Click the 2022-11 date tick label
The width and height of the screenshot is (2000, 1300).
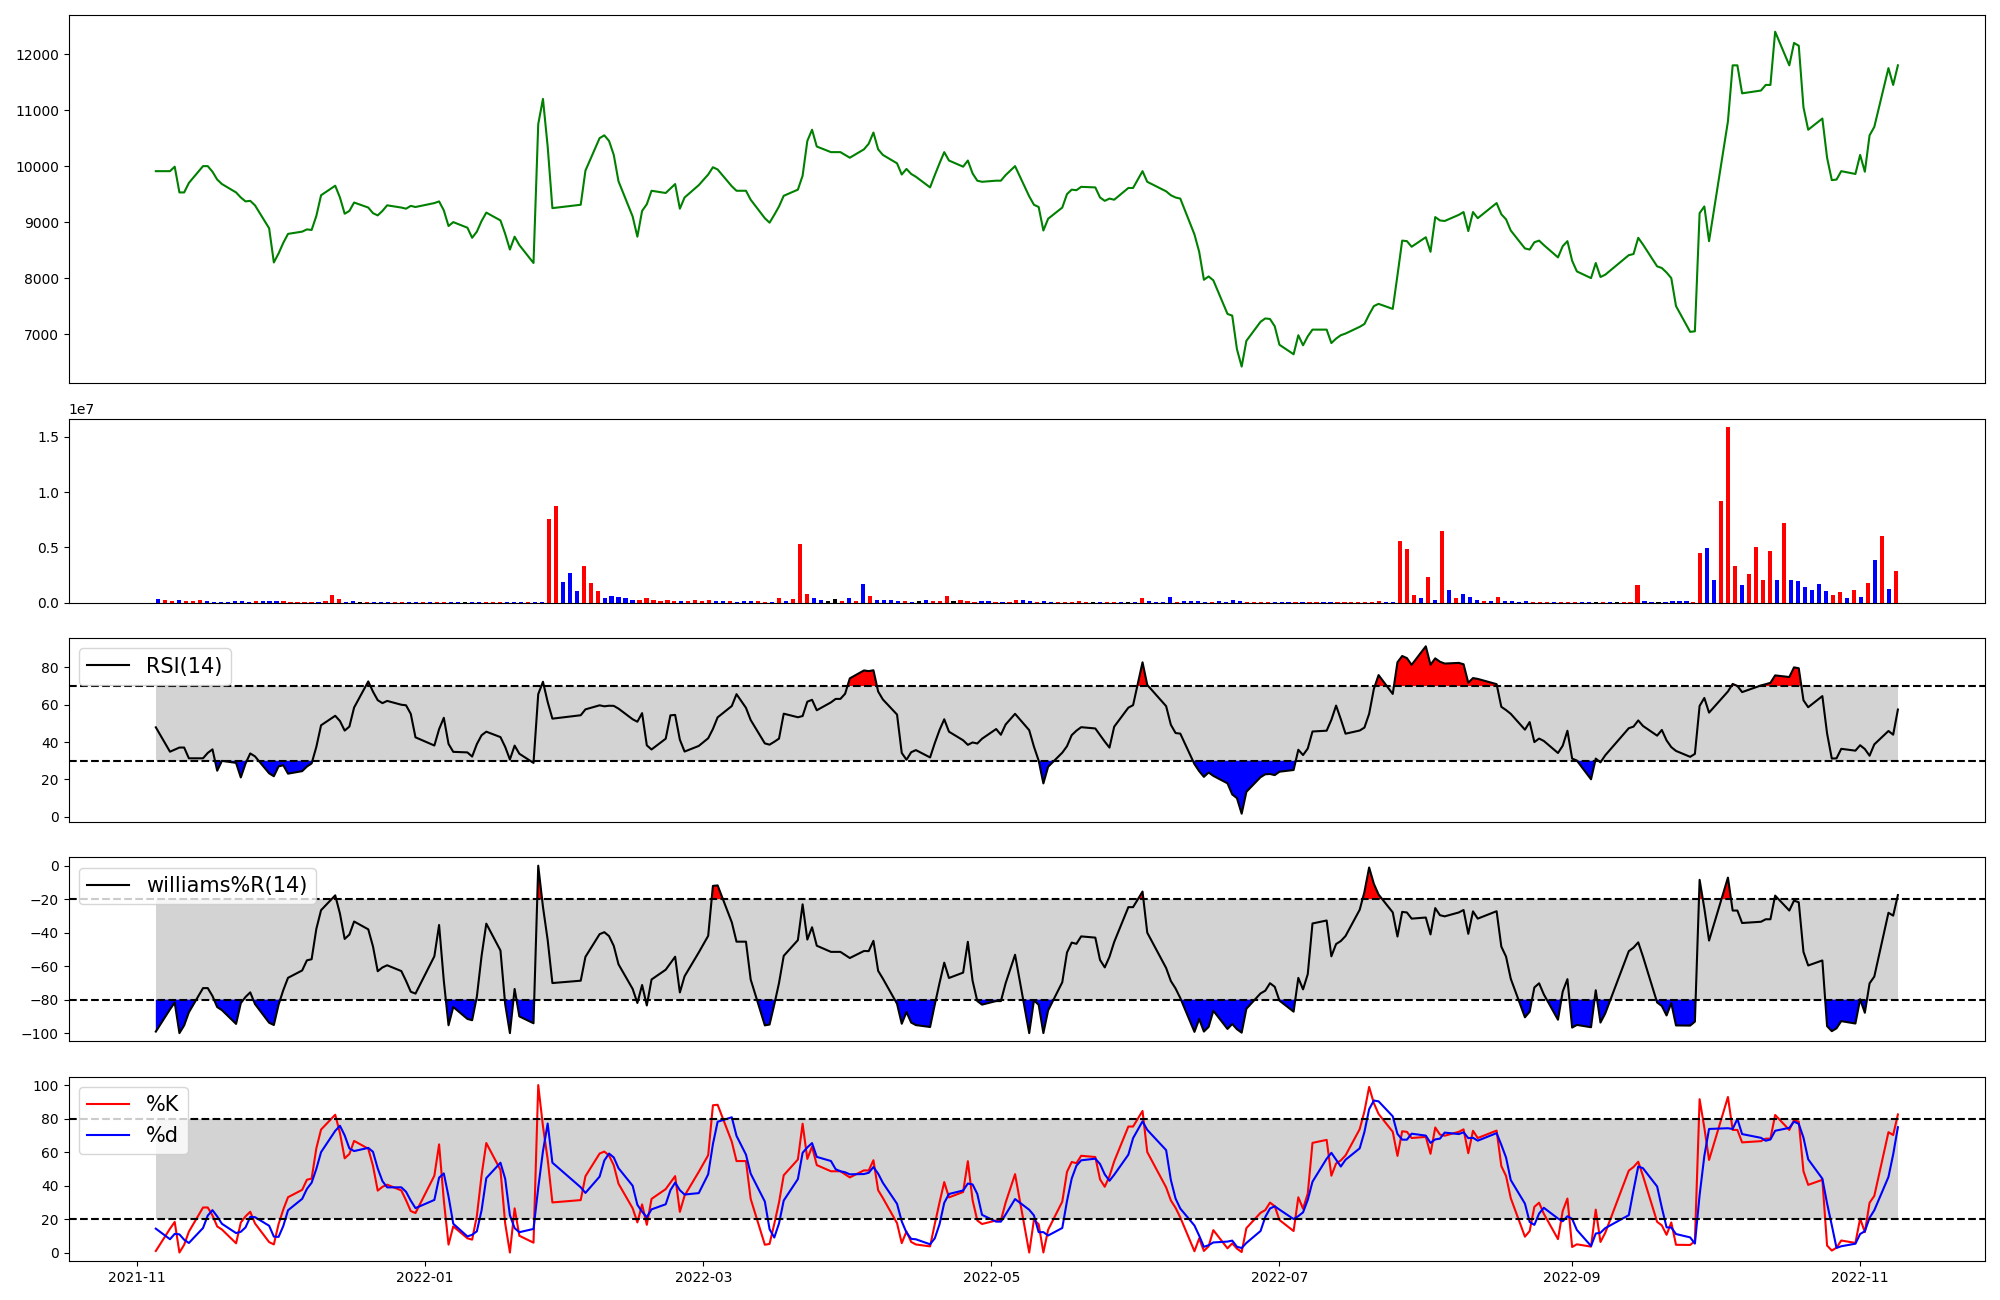(1859, 1277)
